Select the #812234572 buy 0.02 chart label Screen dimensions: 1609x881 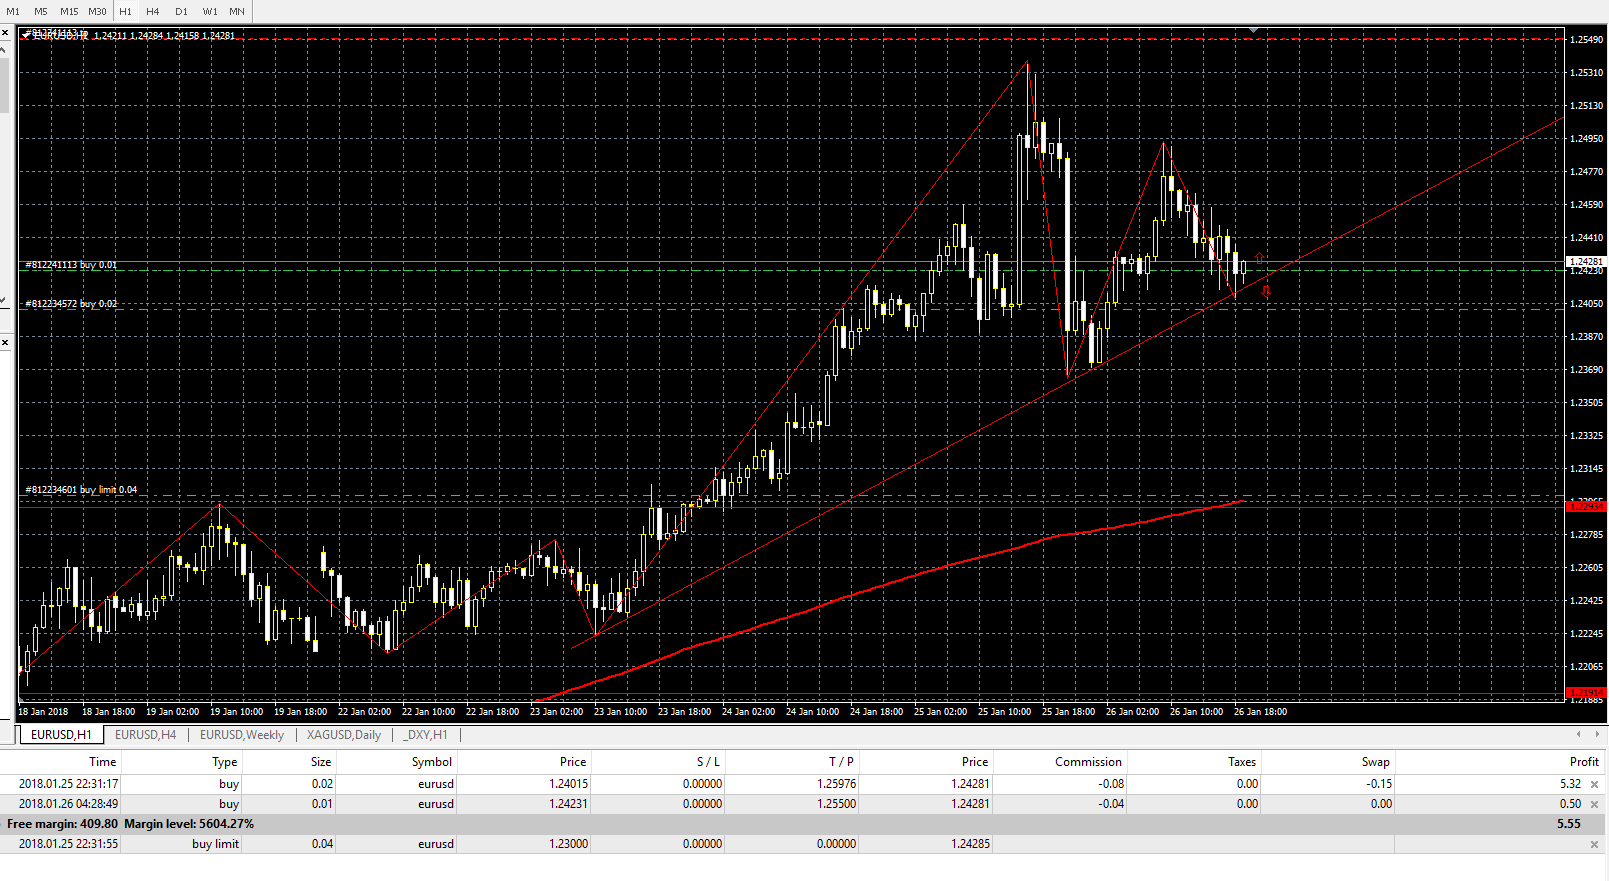pyautogui.click(x=71, y=303)
